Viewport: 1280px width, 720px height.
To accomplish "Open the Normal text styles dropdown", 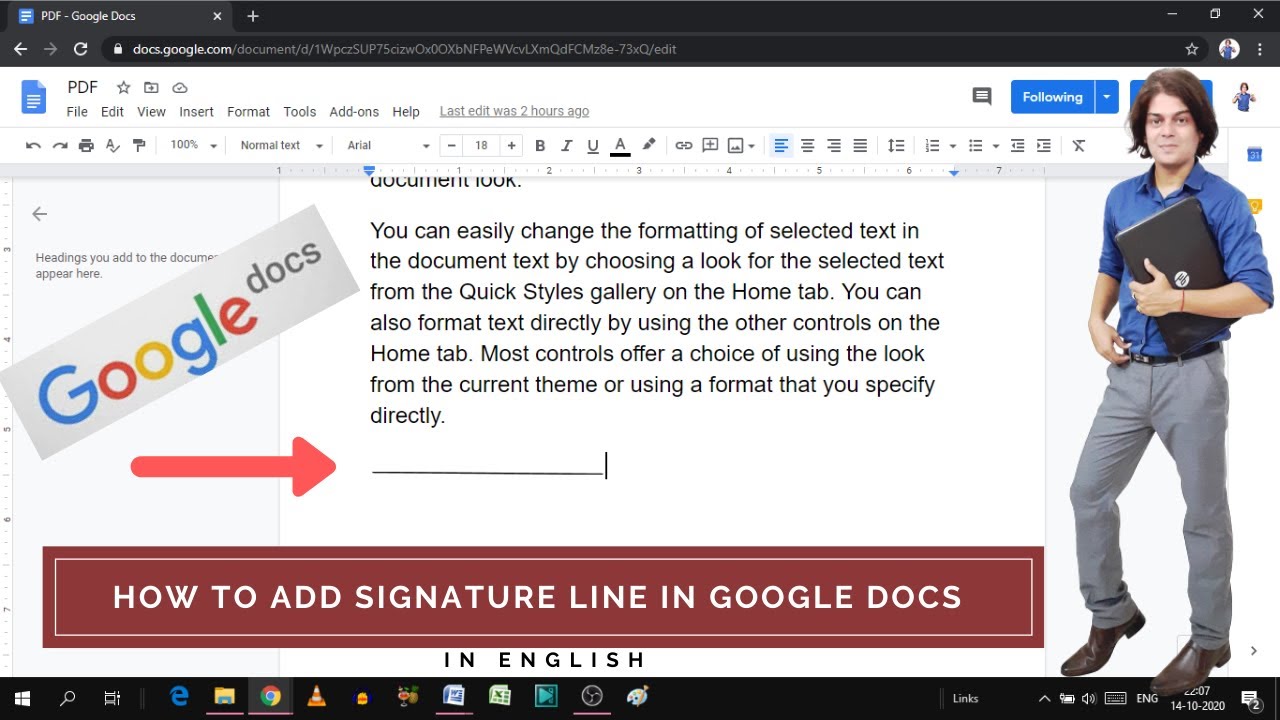I will [281, 146].
